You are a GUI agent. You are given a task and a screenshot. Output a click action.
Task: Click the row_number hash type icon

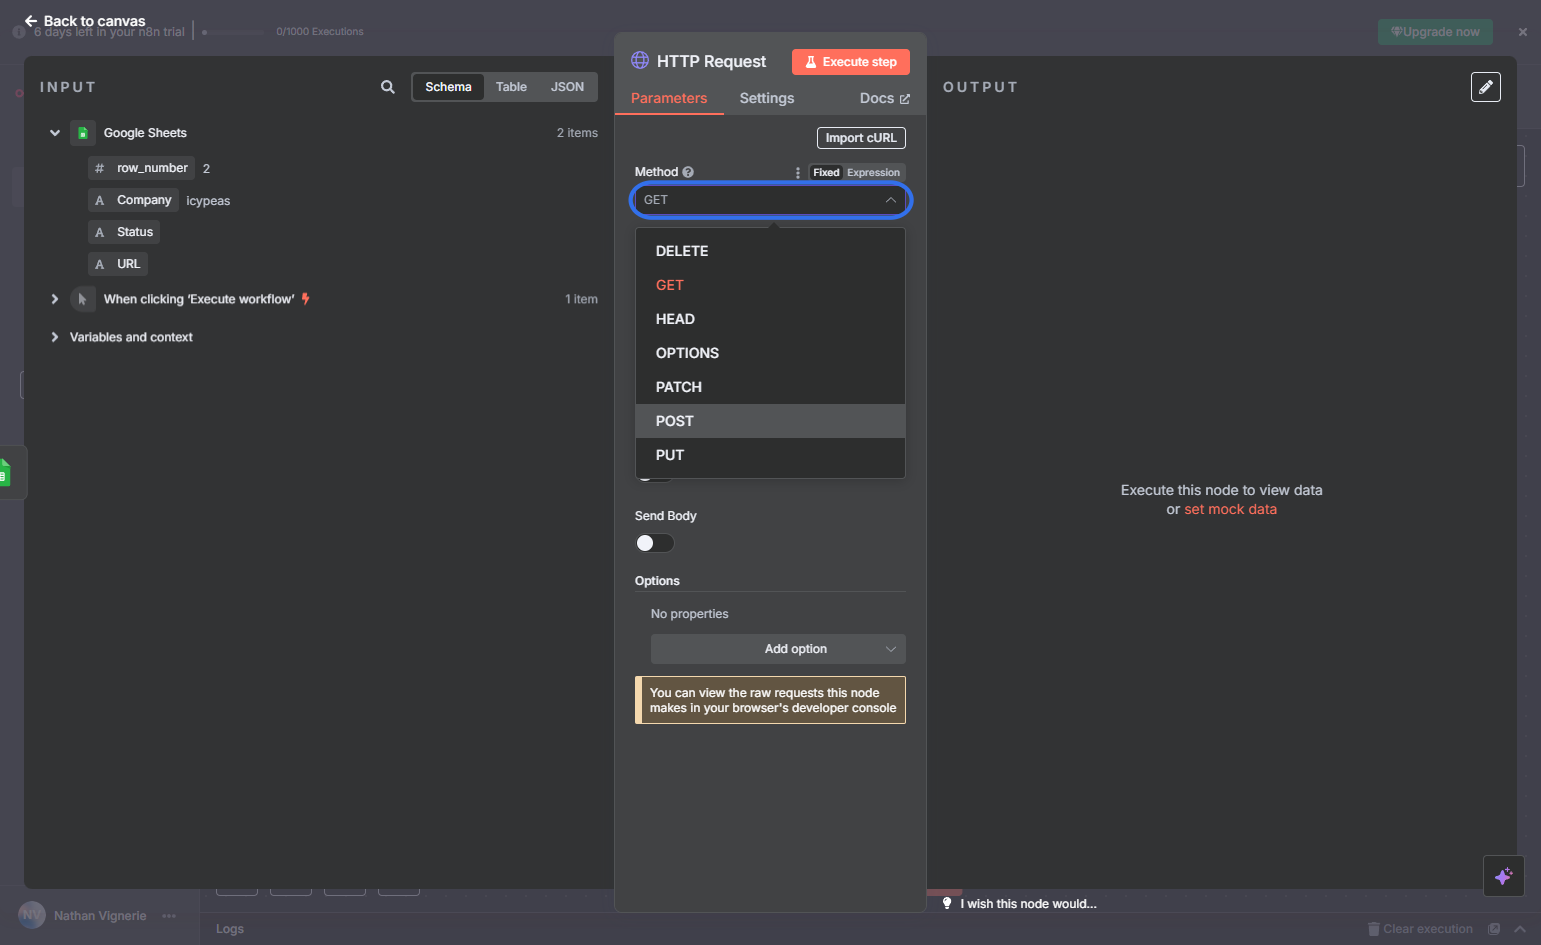point(99,168)
